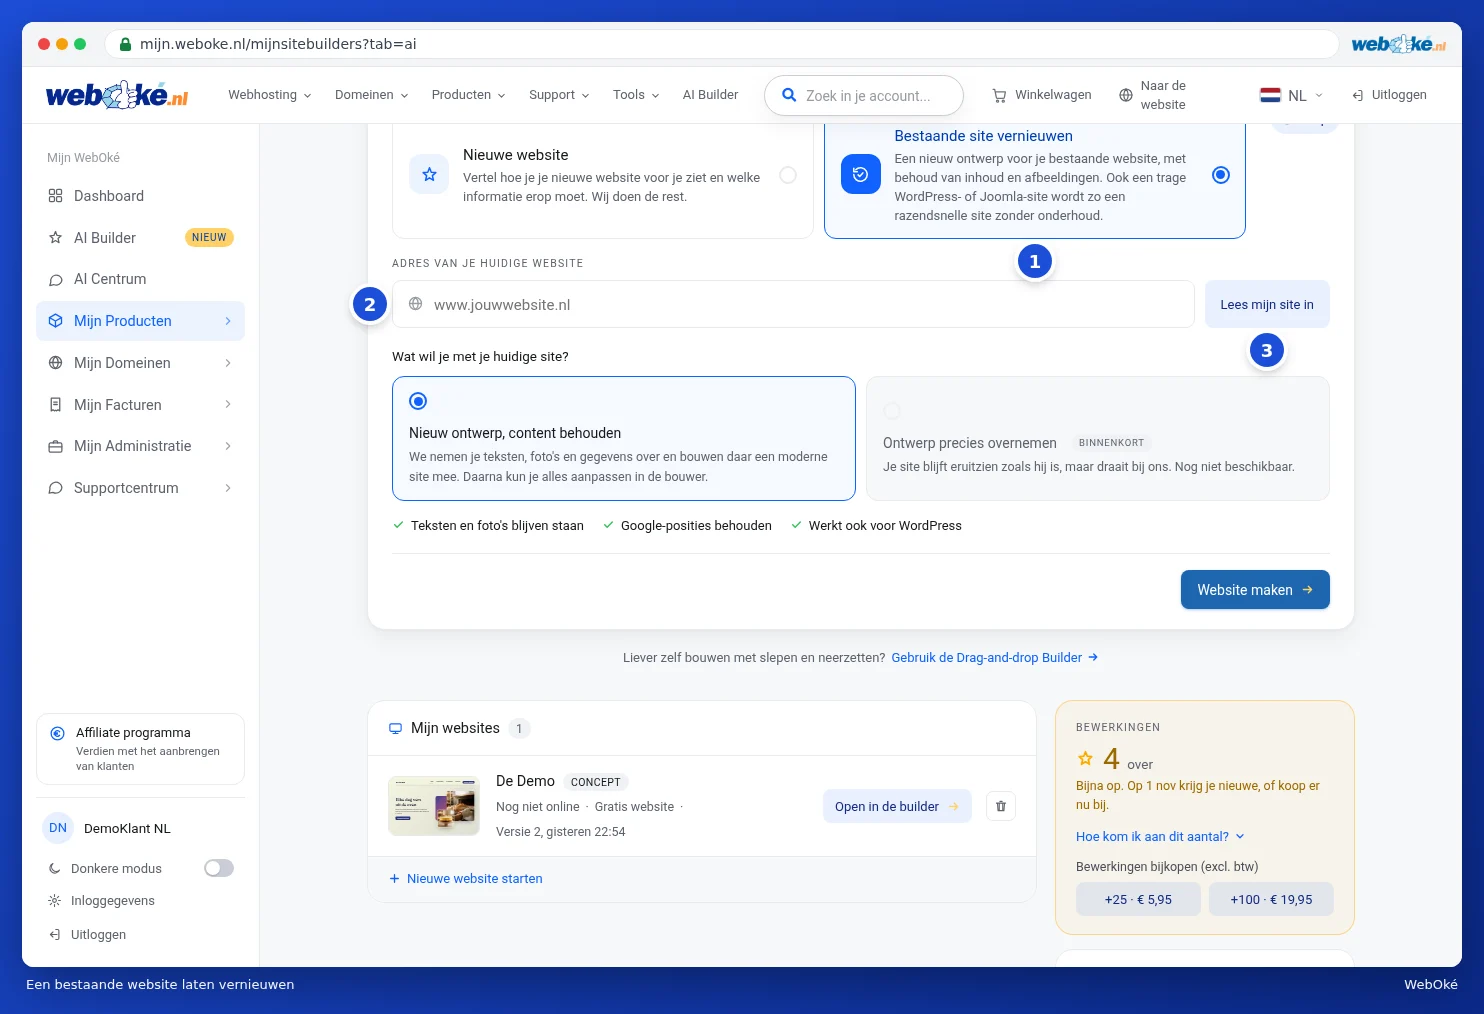
Task: Select Bestaande site vernieuwen radio button
Action: pyautogui.click(x=1221, y=175)
